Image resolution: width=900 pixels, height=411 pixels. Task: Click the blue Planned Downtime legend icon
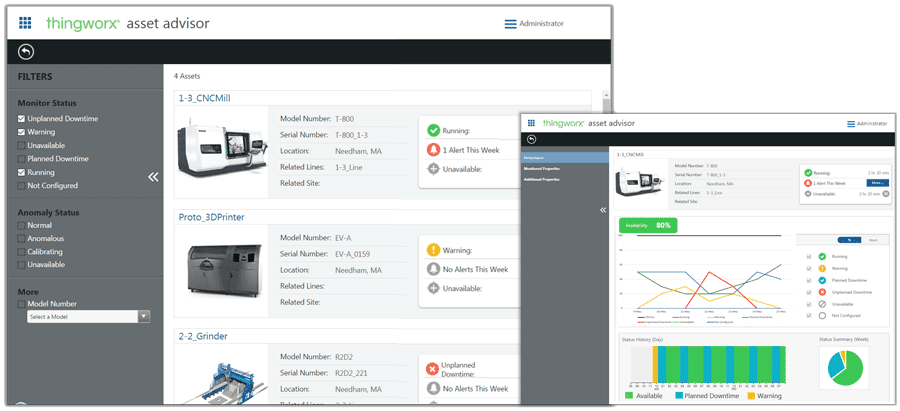pos(822,280)
